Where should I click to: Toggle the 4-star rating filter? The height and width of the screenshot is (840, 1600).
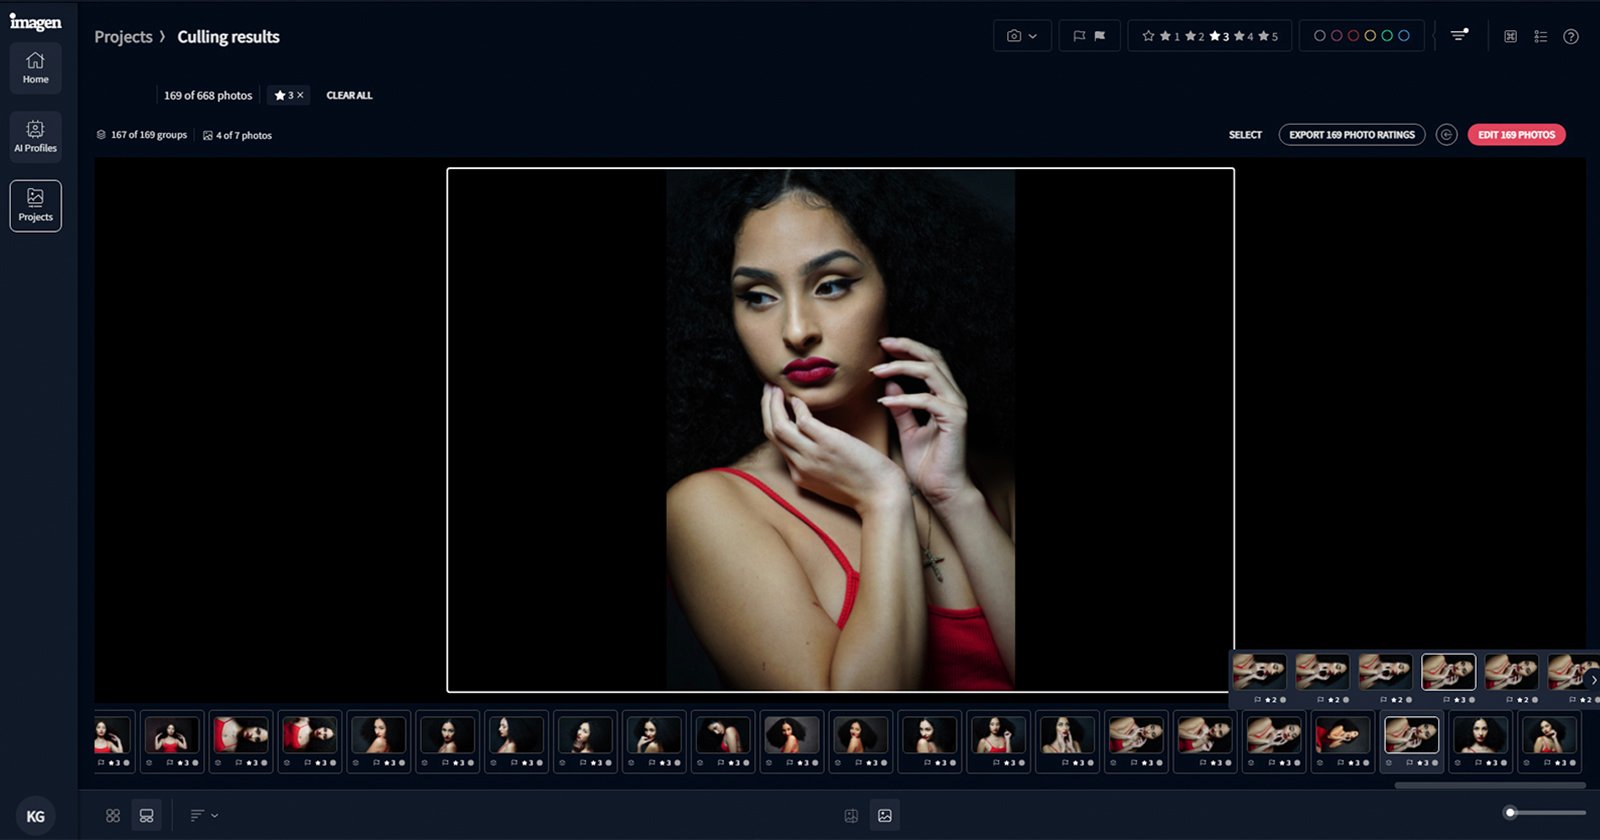click(x=1243, y=36)
